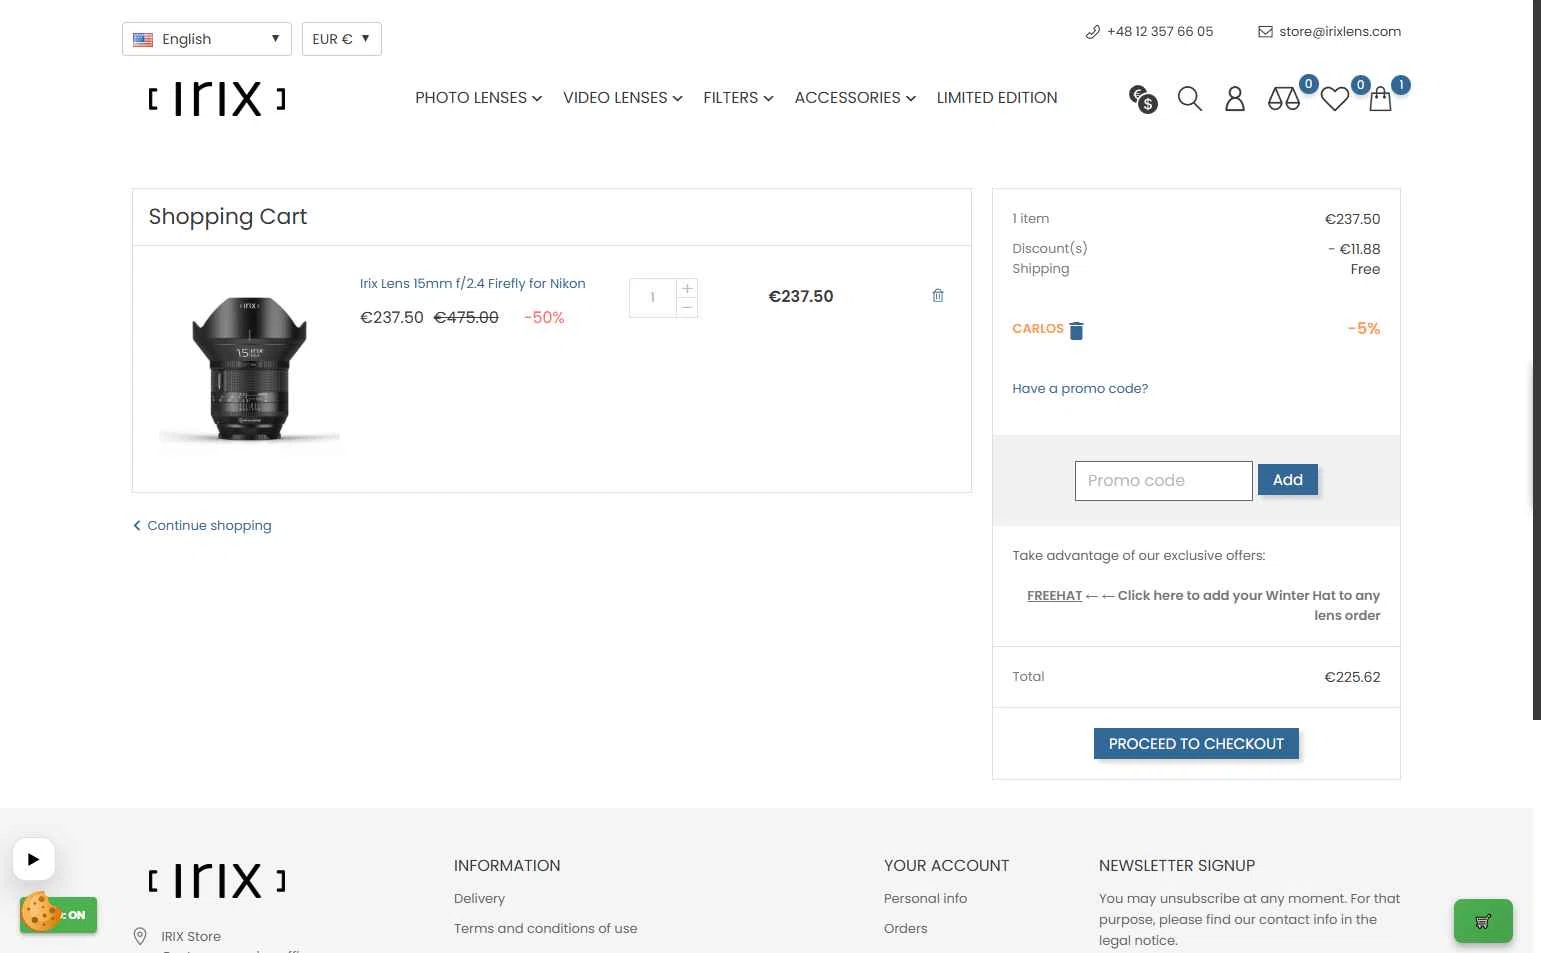Viewport: 1541px width, 953px height.
Task: Click the store@irixlens.com email link
Action: 1340,32
